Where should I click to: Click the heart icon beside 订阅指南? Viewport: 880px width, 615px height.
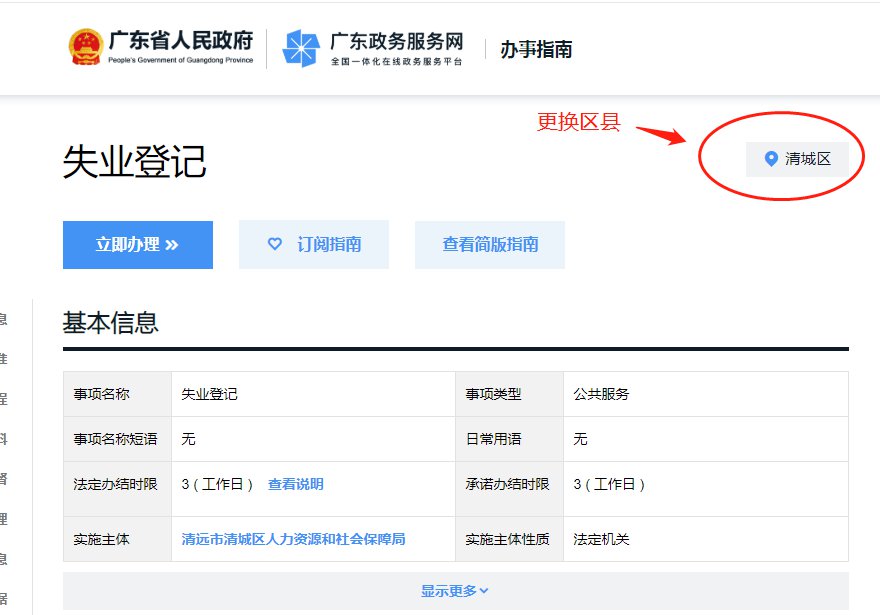tap(275, 244)
